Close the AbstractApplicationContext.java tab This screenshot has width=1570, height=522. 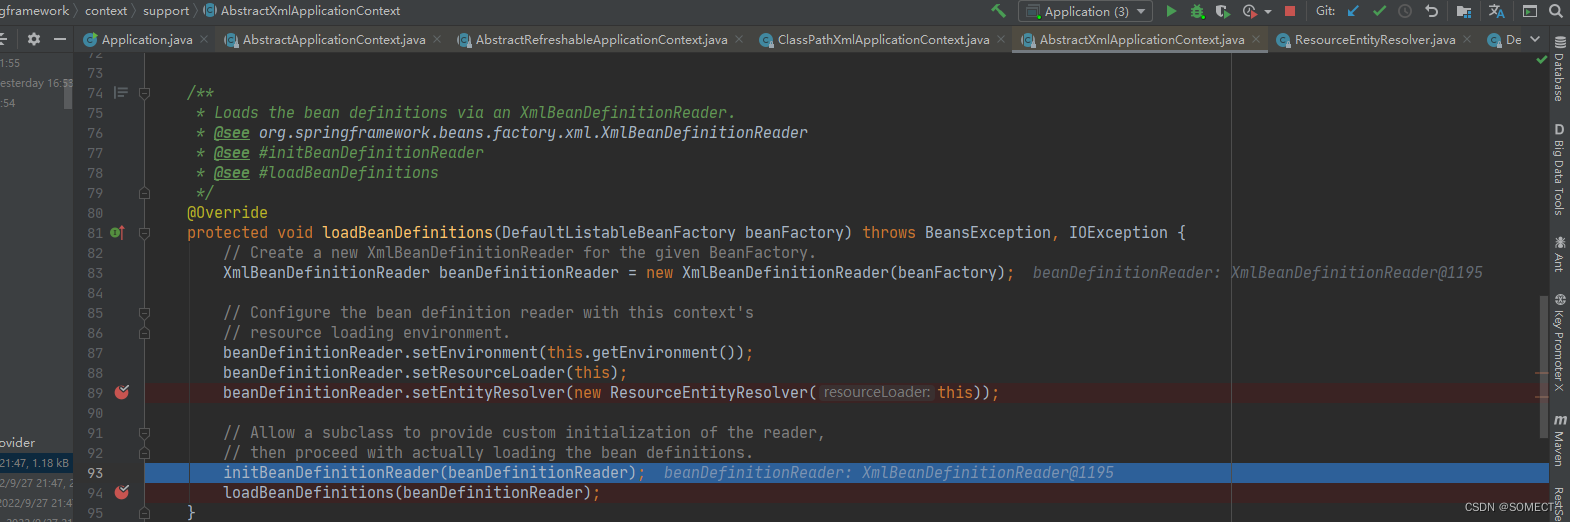[437, 39]
